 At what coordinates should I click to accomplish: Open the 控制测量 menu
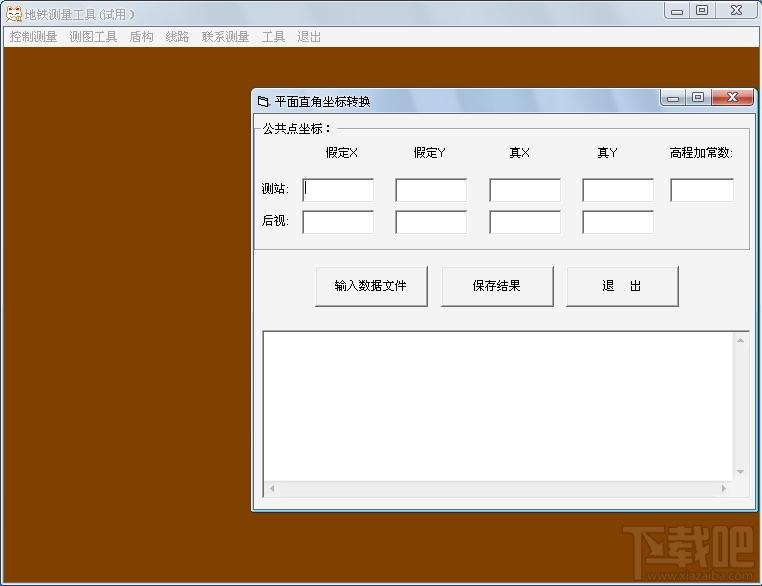point(33,37)
